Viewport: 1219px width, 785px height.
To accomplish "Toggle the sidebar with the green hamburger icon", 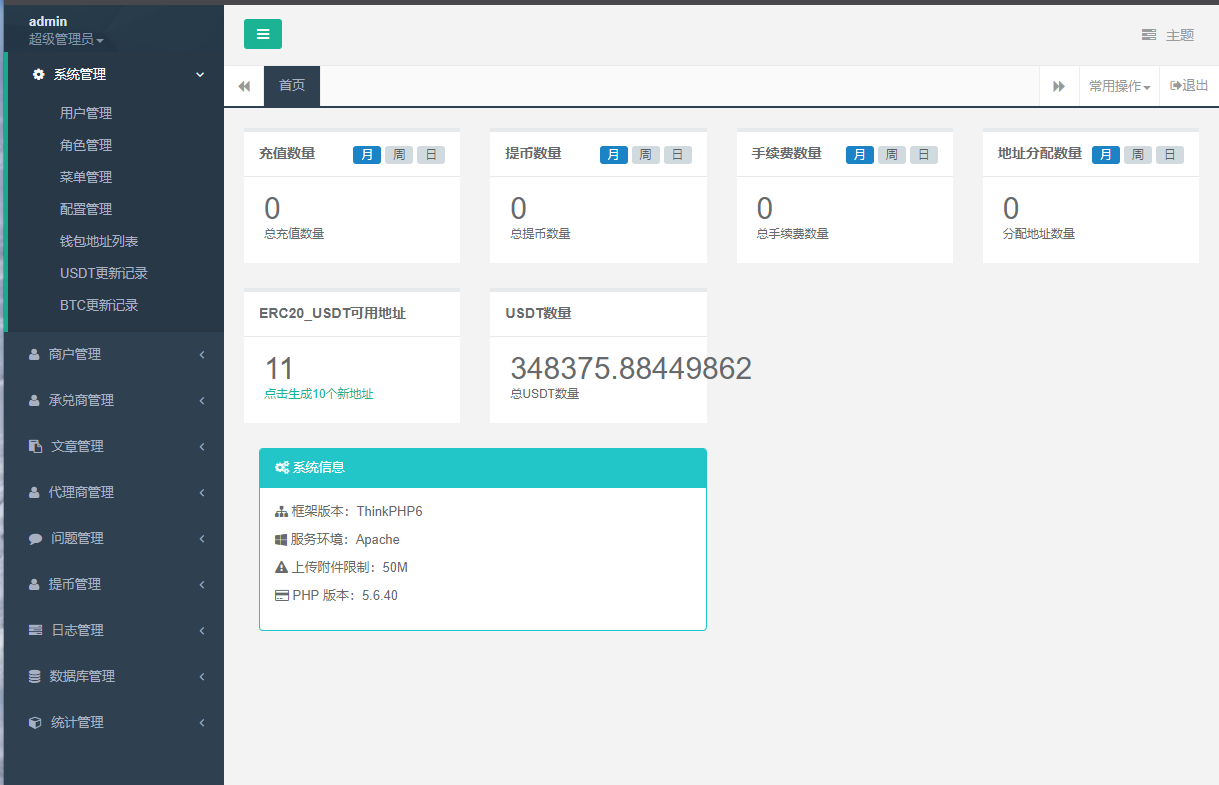I will 262,33.
